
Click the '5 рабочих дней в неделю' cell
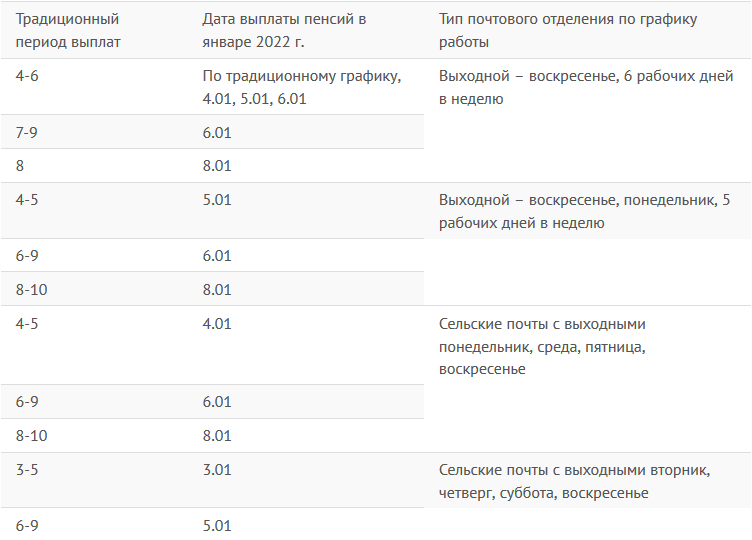tap(592, 210)
